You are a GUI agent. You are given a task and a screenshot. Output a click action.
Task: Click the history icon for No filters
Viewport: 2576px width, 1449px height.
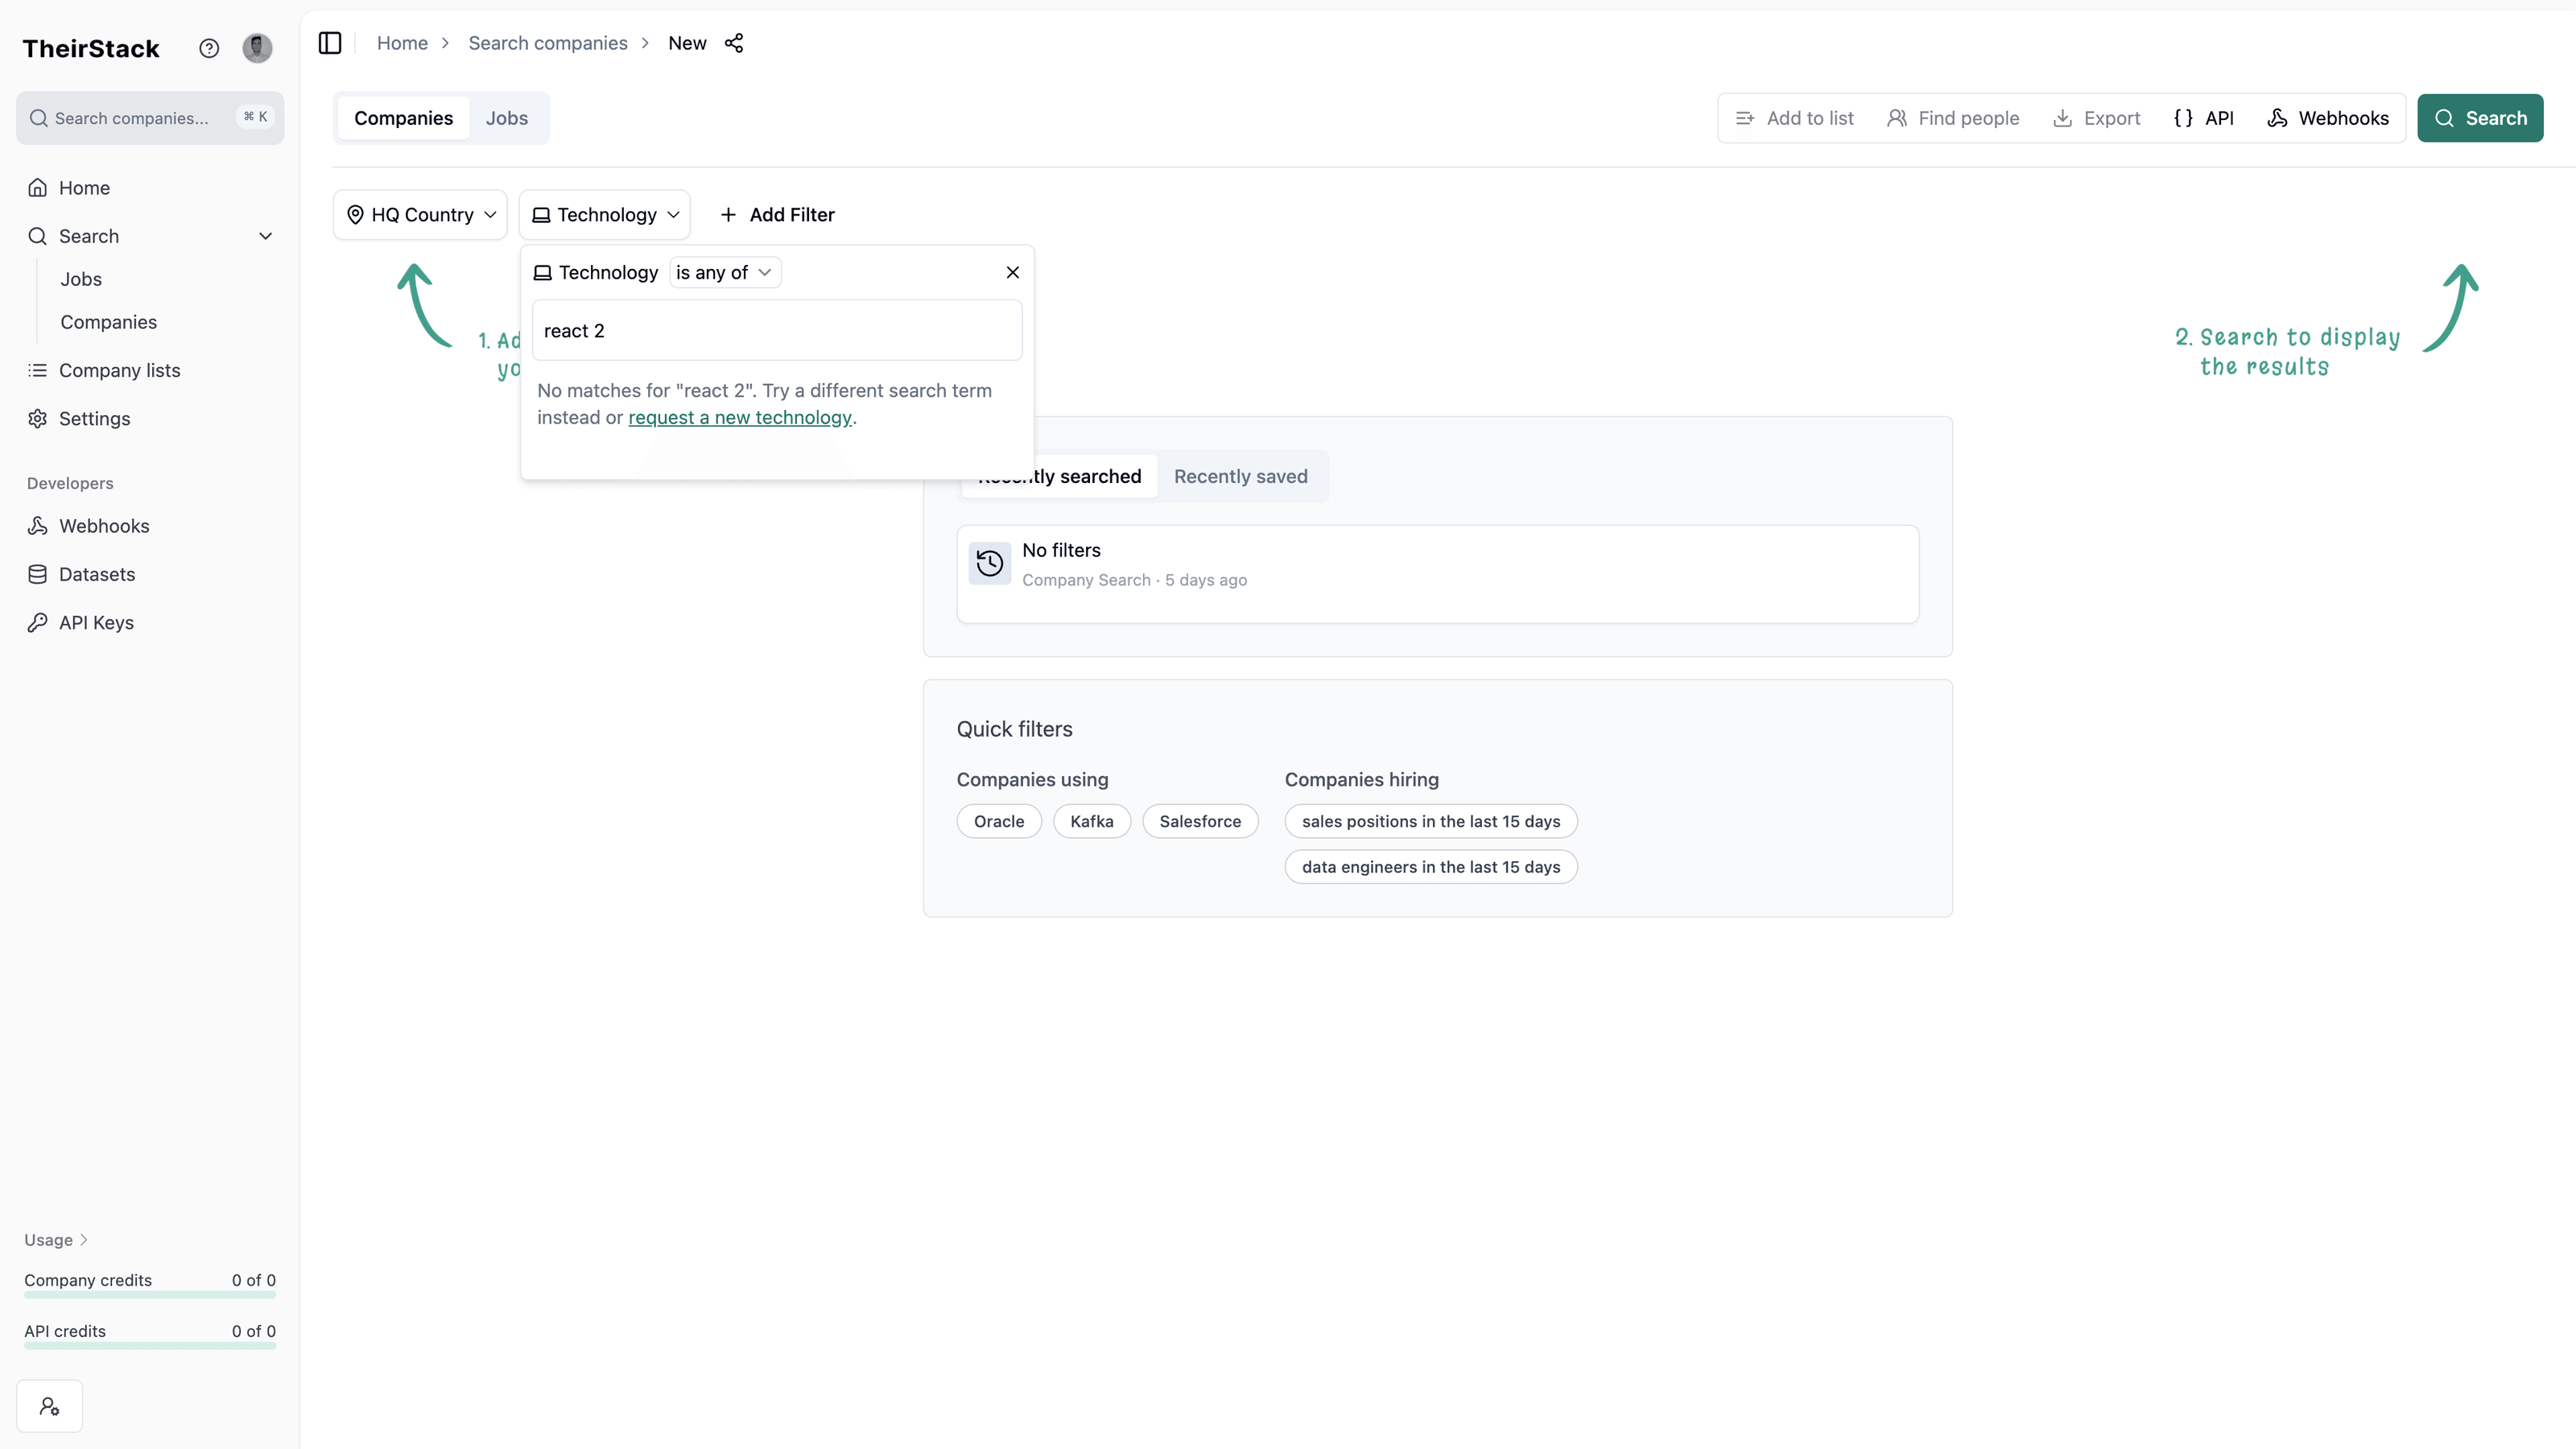989,564
